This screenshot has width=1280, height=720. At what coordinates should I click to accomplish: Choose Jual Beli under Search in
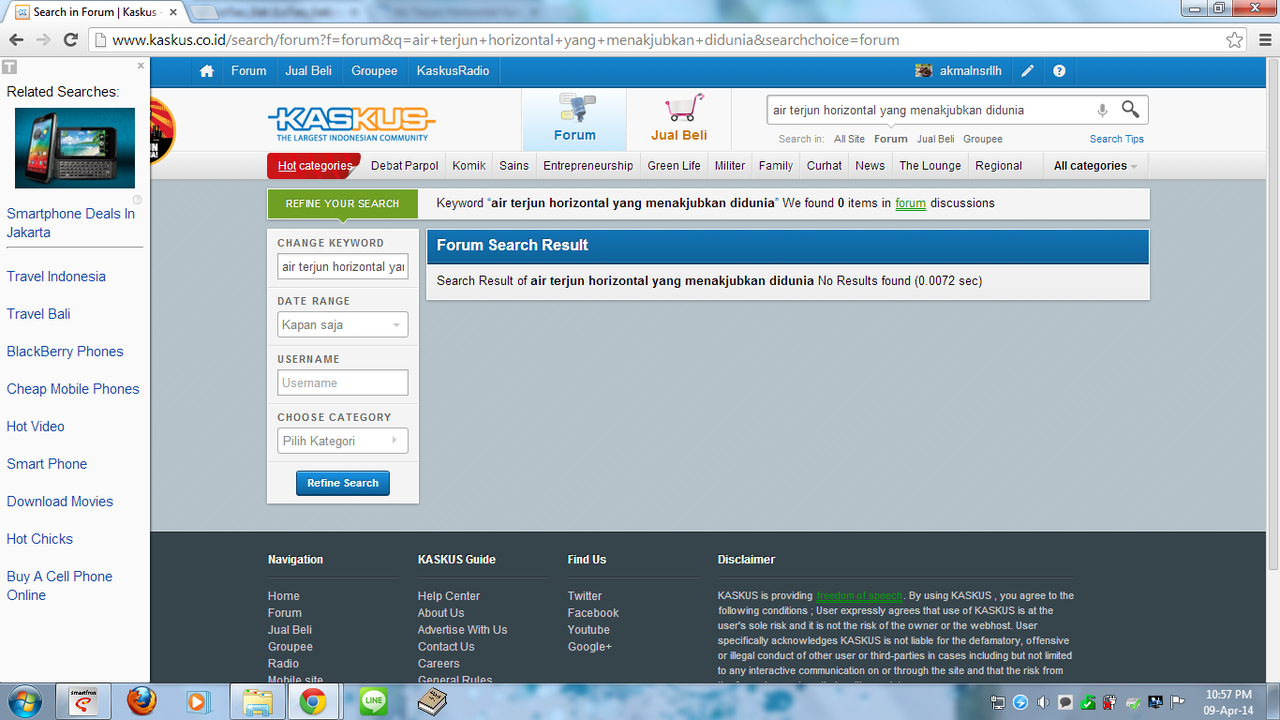coord(935,139)
